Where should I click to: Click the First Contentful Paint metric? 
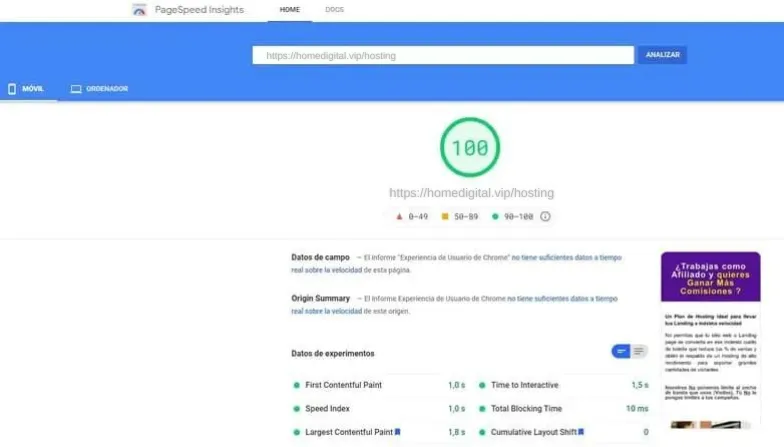point(379,385)
